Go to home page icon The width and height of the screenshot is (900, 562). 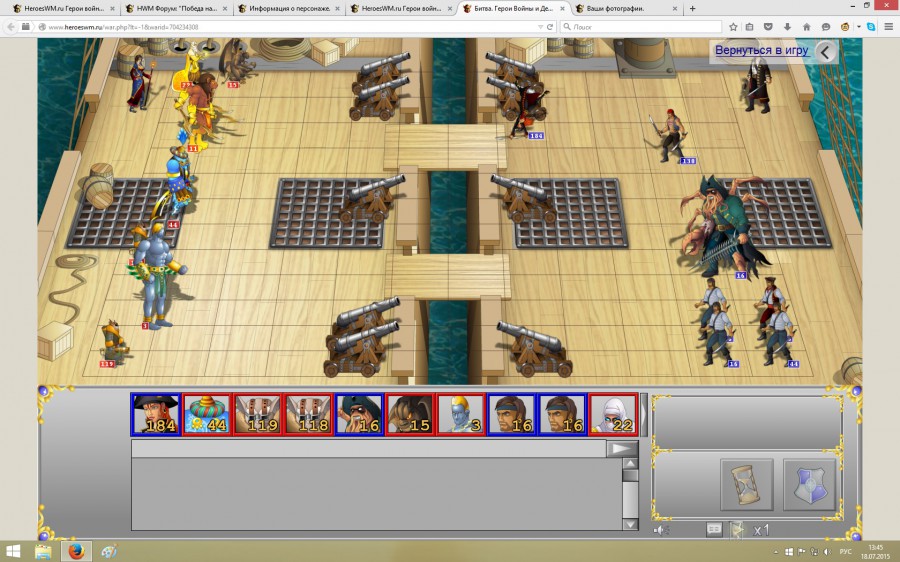pyautogui.click(x=806, y=27)
